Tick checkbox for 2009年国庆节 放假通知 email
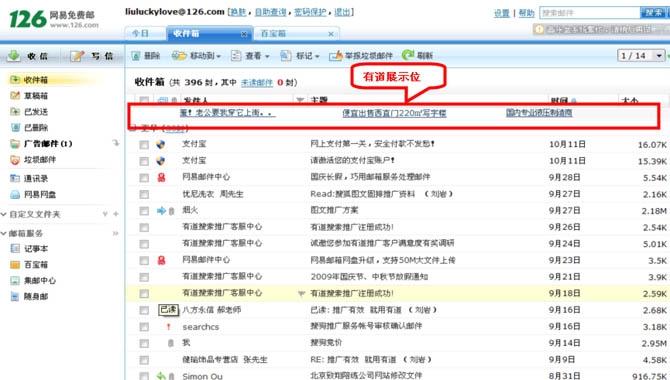 [x=144, y=277]
